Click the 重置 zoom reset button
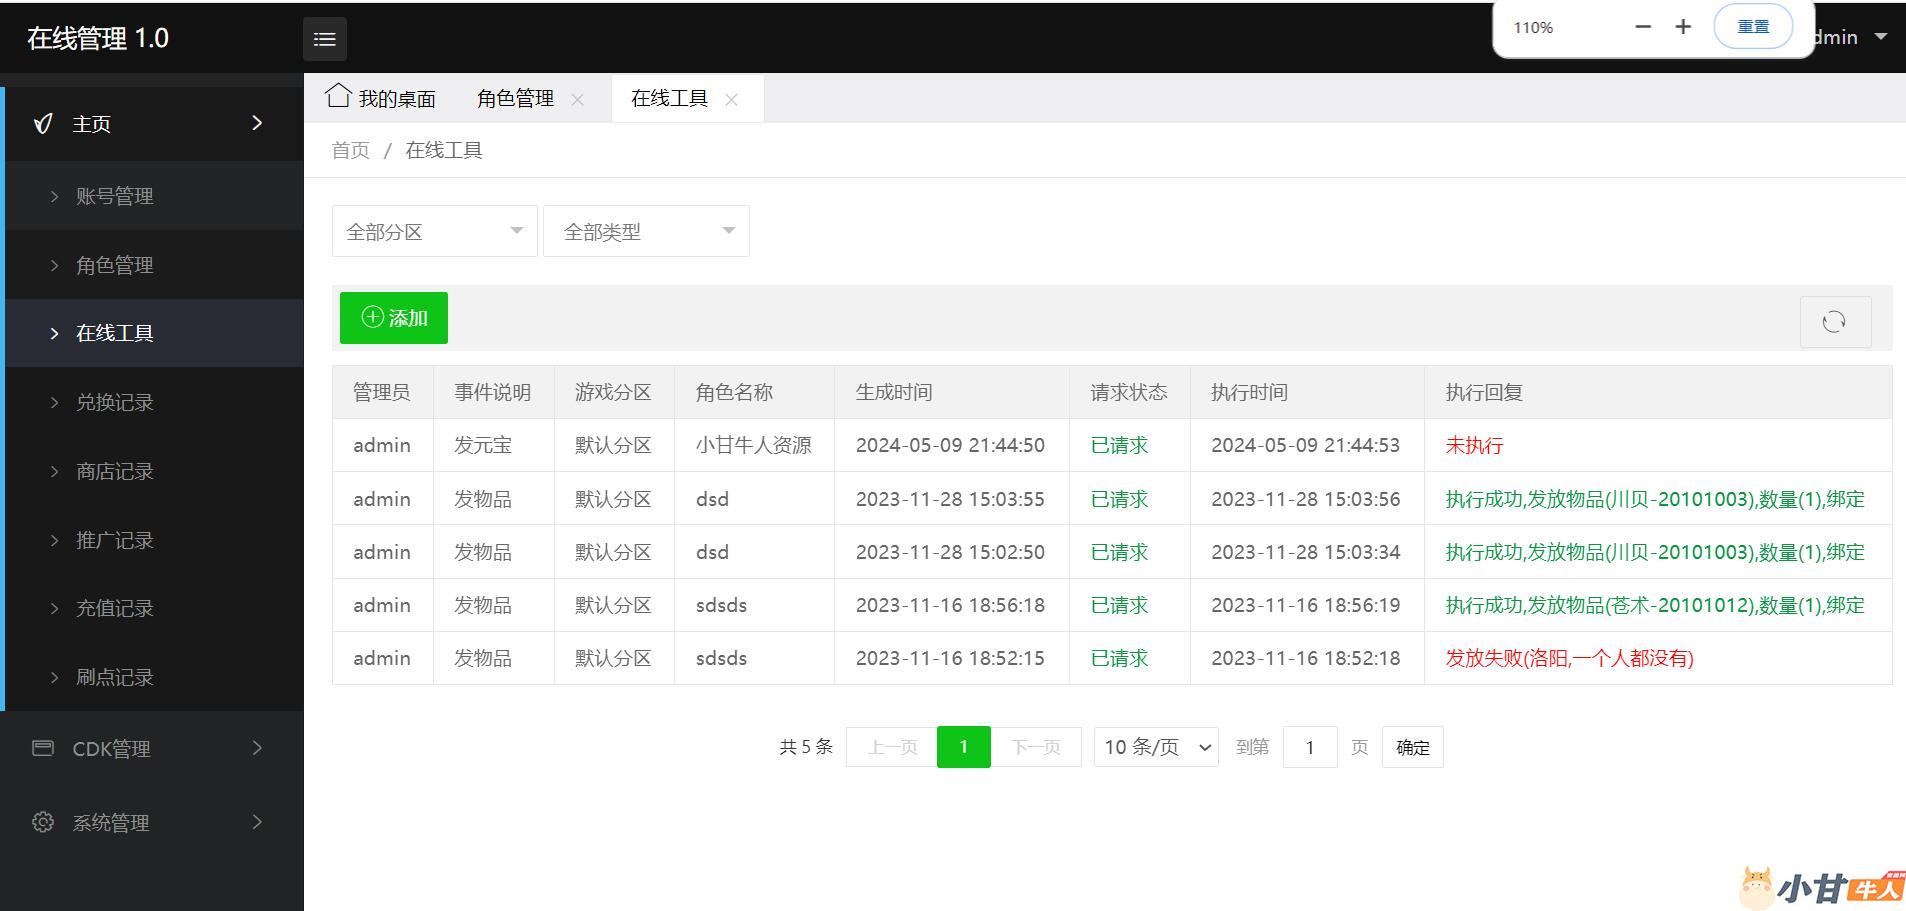 pos(1752,27)
